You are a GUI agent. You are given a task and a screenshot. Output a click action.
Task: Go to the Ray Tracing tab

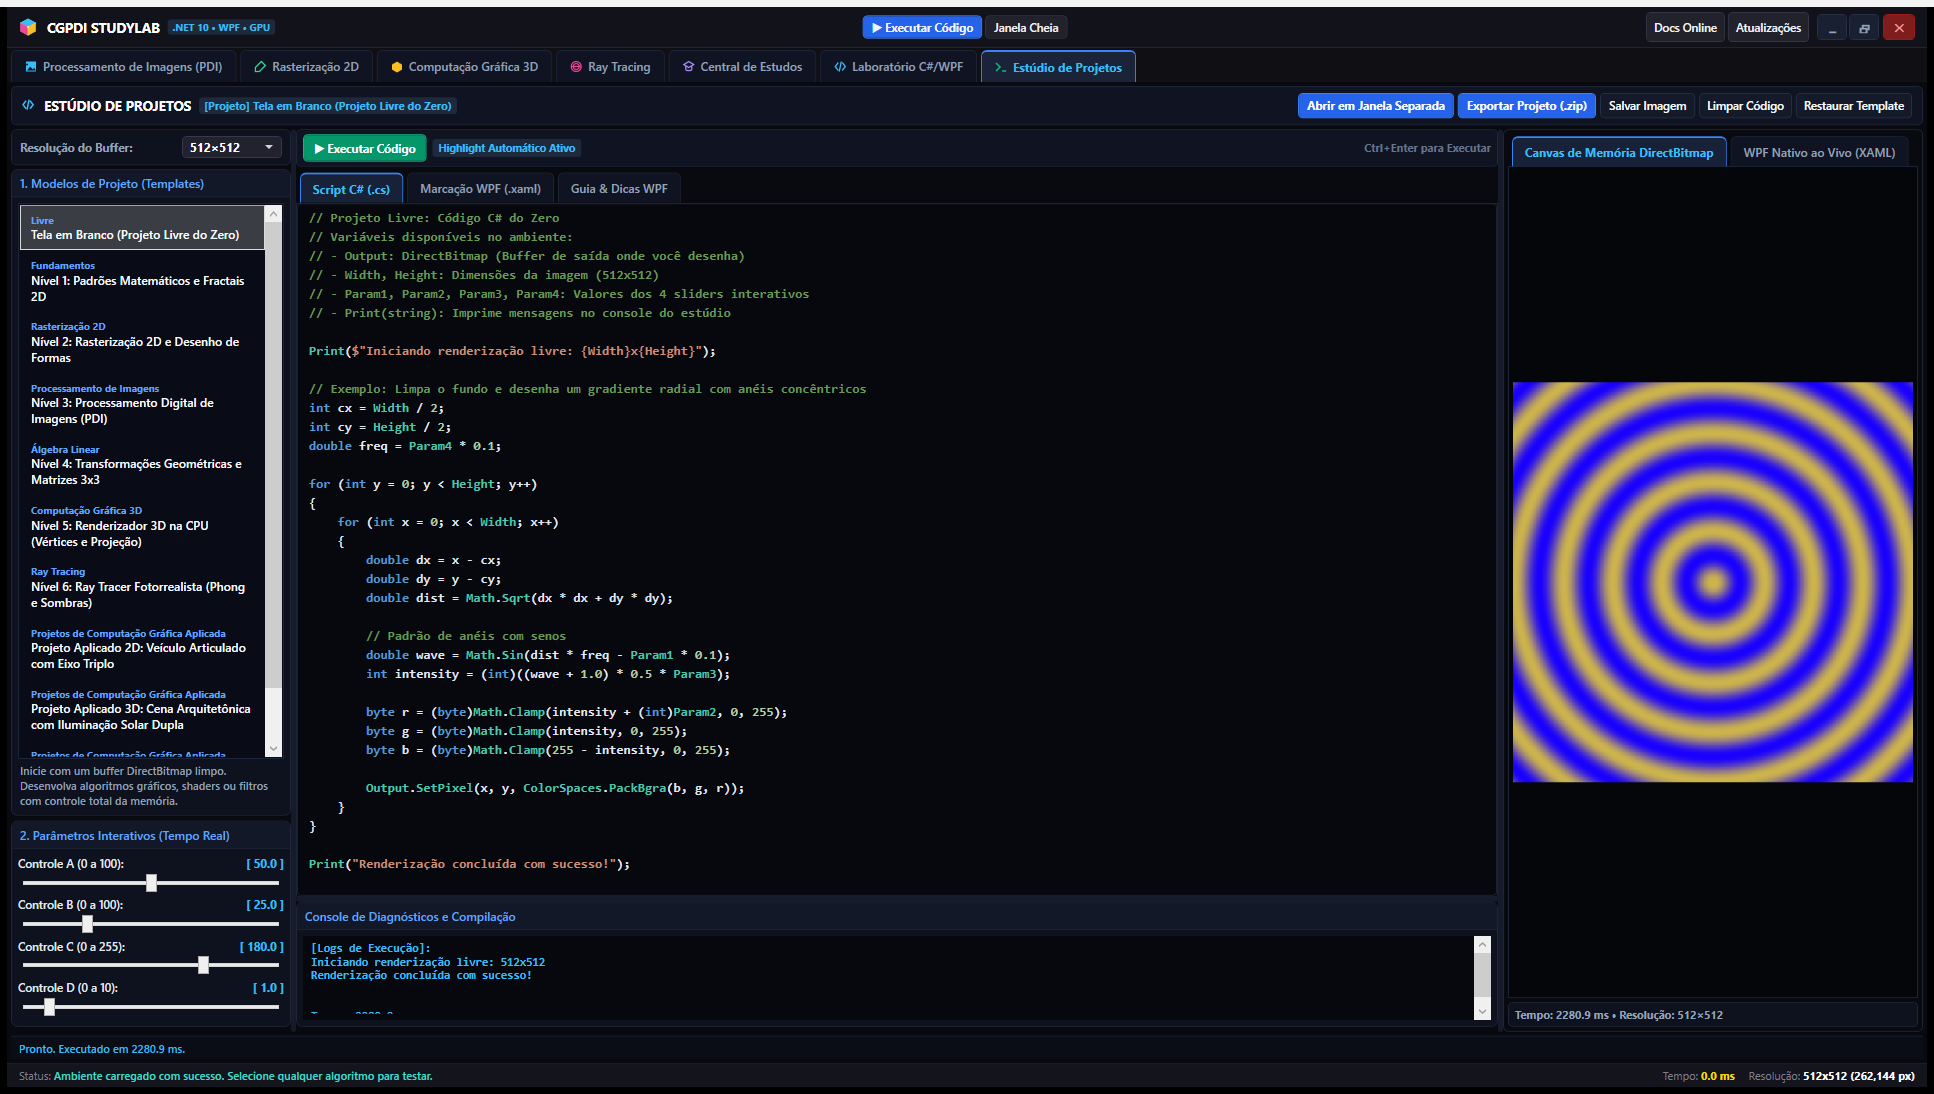click(x=610, y=67)
